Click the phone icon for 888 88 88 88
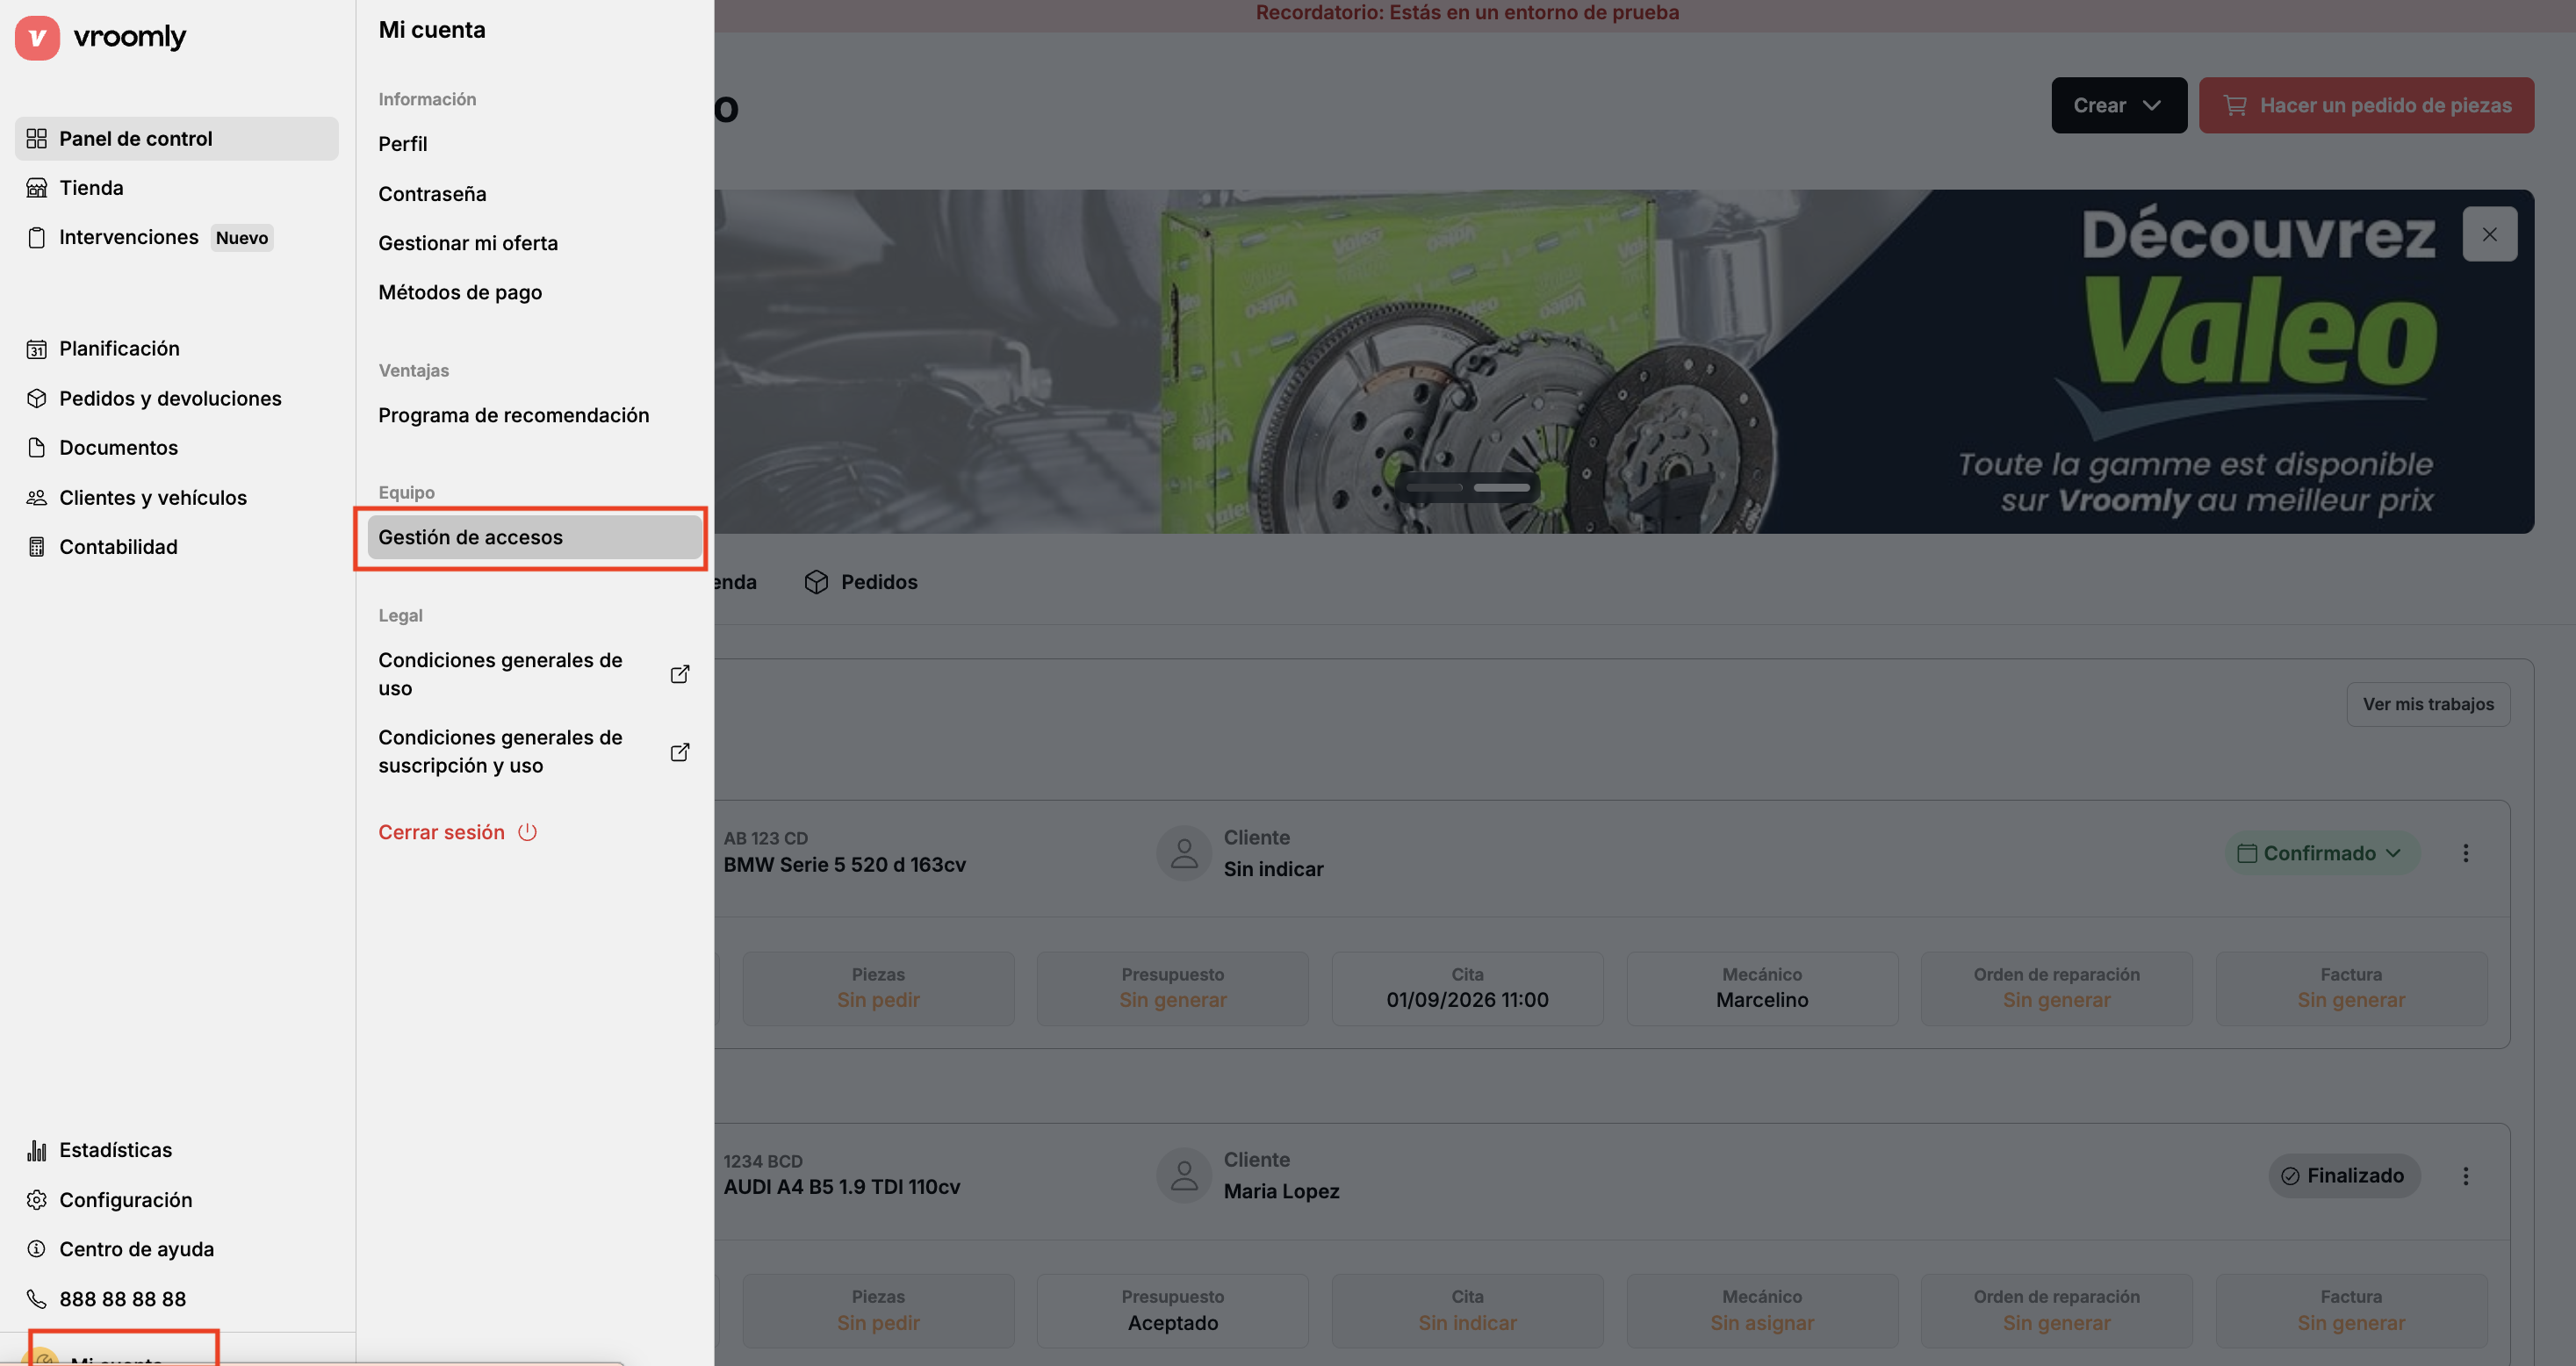 pyautogui.click(x=37, y=1299)
